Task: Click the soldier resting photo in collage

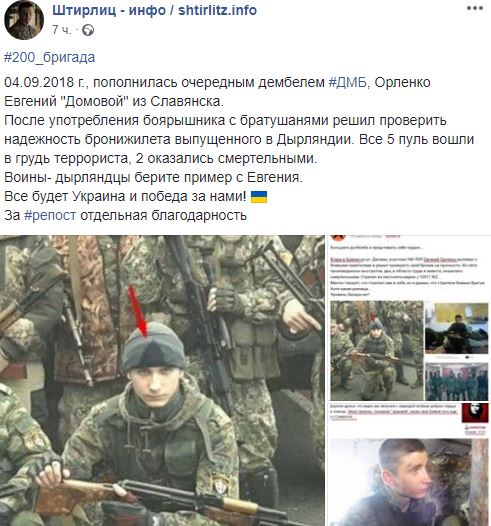Action: pyautogui.click(x=456, y=328)
